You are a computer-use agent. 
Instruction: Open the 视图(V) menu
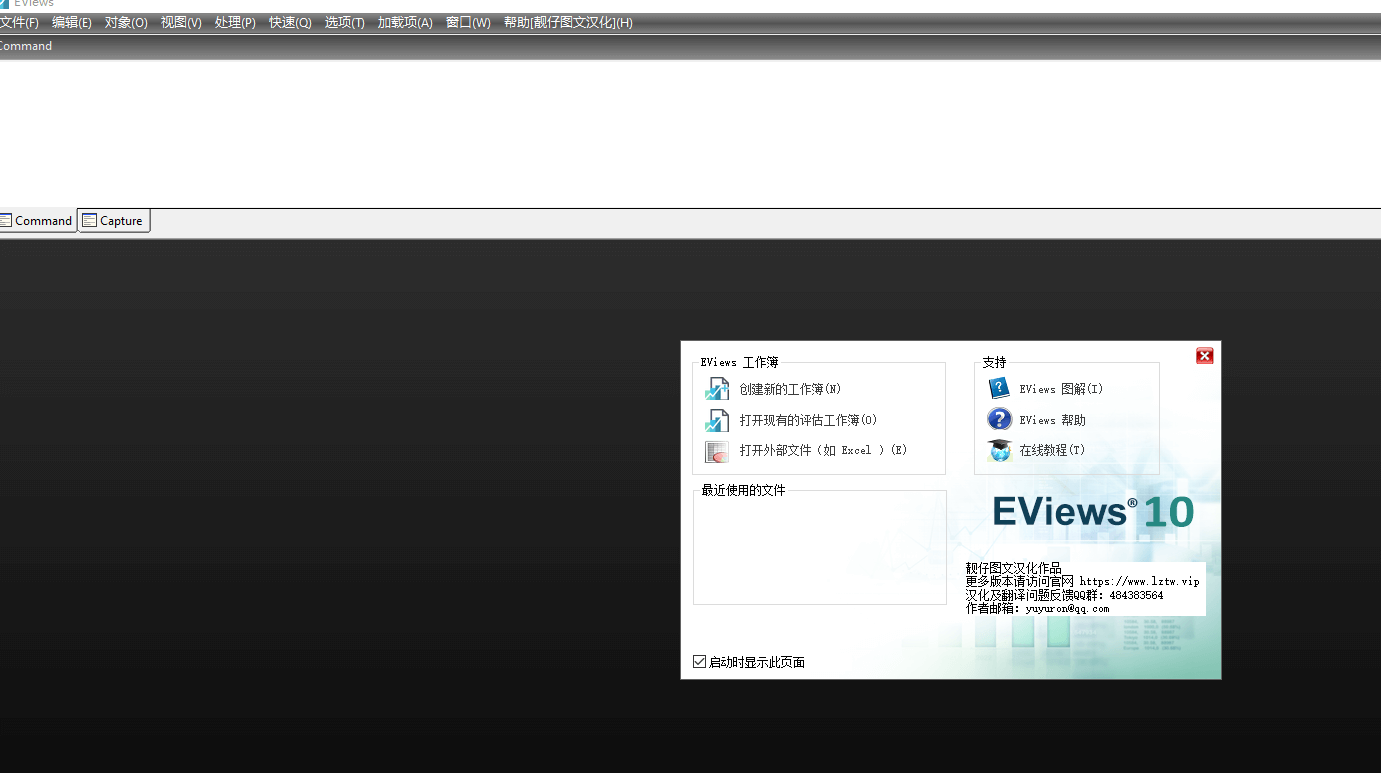(x=181, y=23)
